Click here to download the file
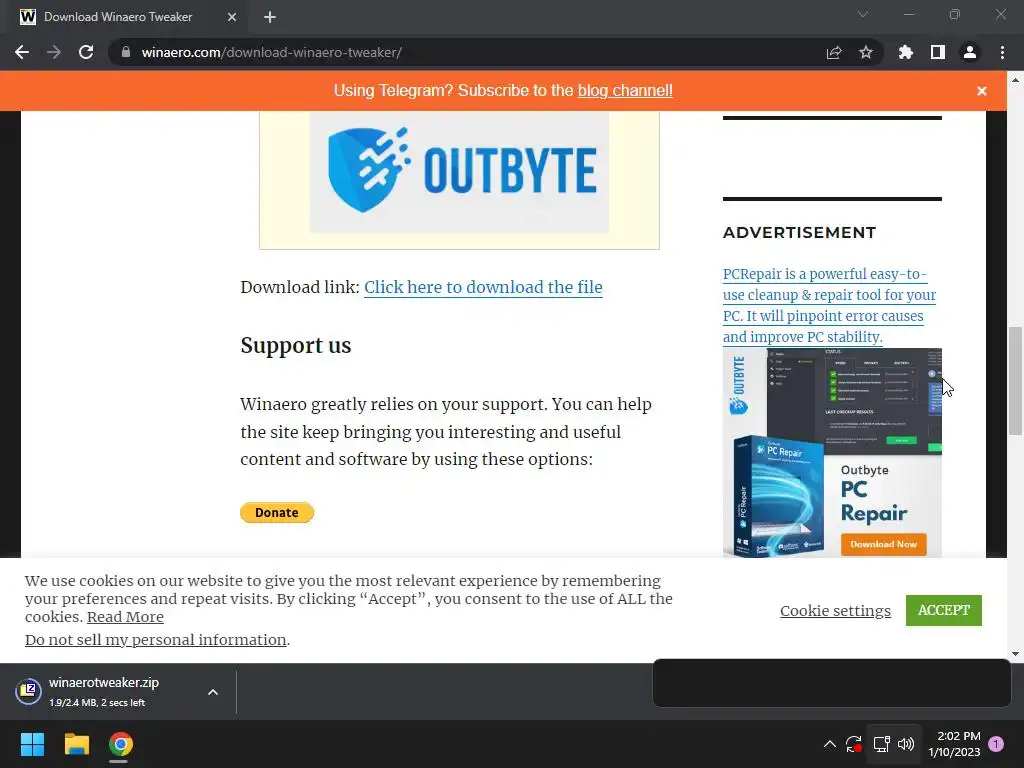Viewport: 1024px width, 768px height. [x=483, y=287]
